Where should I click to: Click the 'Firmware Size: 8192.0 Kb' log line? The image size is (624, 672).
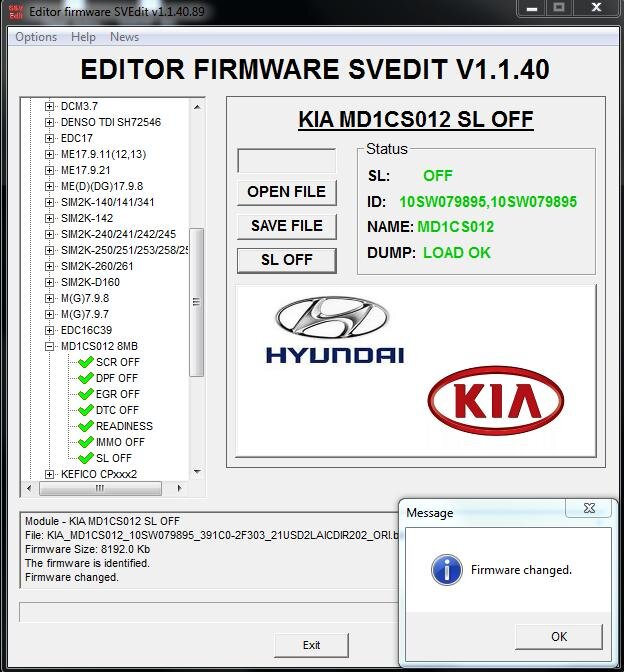(x=88, y=549)
